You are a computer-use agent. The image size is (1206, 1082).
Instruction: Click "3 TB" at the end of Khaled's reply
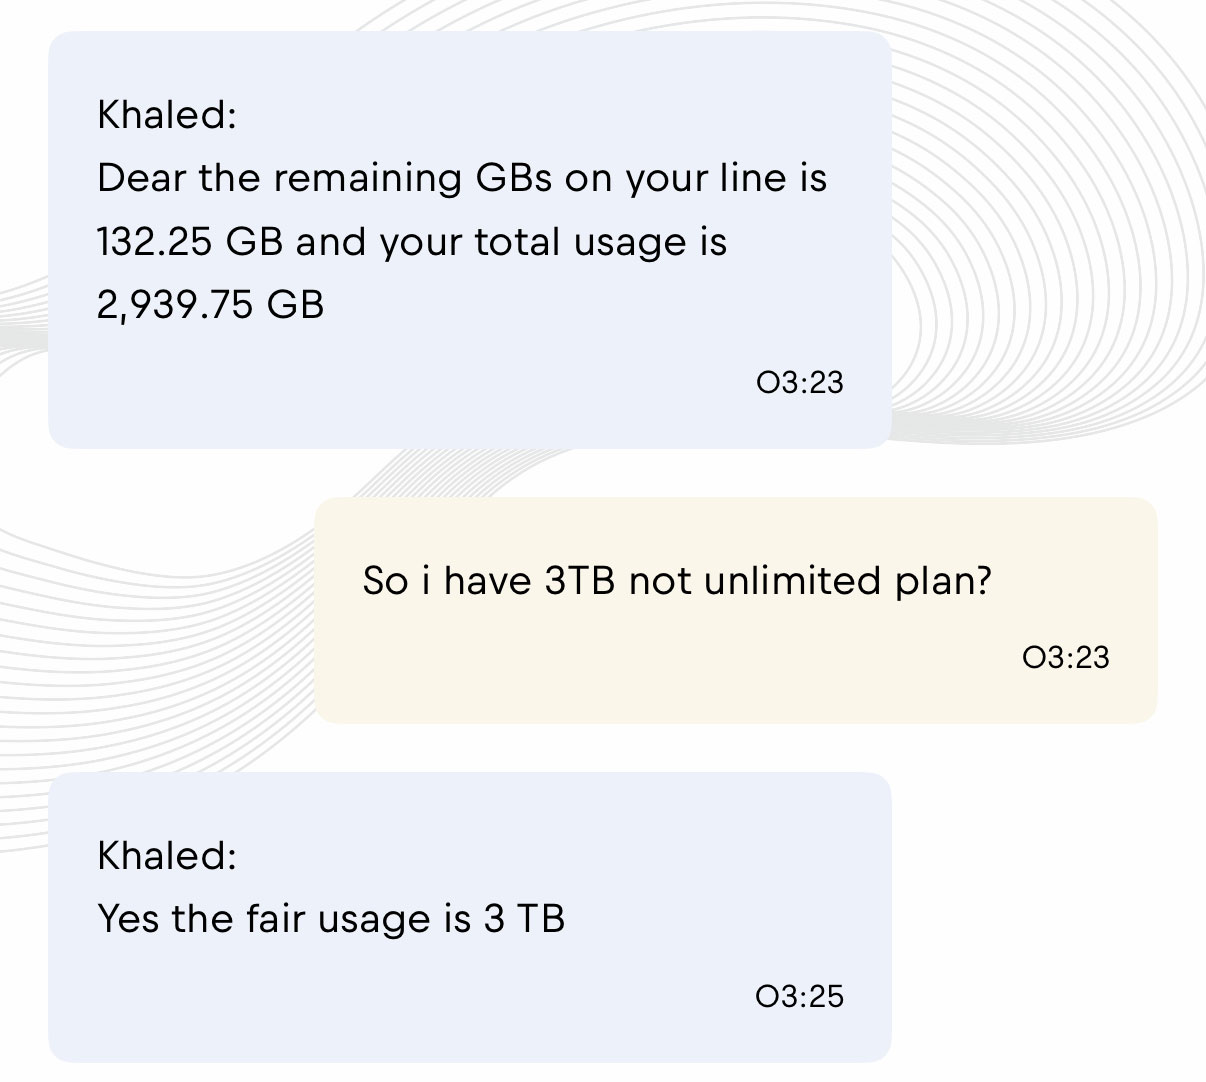point(524,919)
